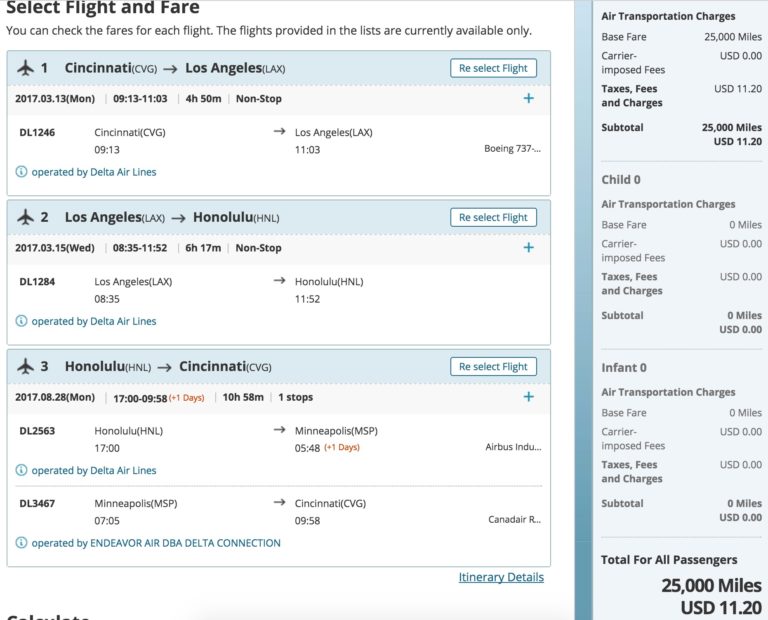Choose Re select Flight for Honolulu to Cincinnati
This screenshot has width=768, height=620.
point(493,367)
